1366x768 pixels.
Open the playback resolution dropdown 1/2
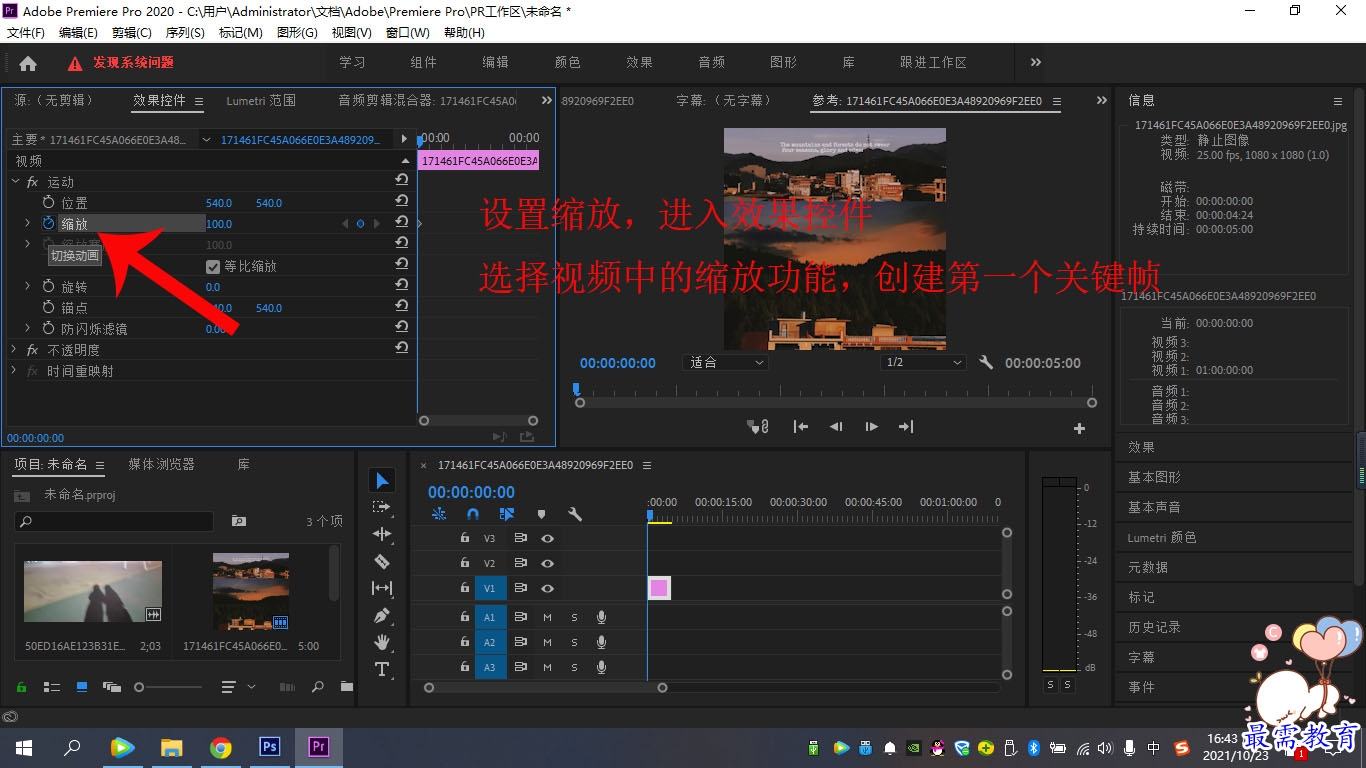point(924,362)
